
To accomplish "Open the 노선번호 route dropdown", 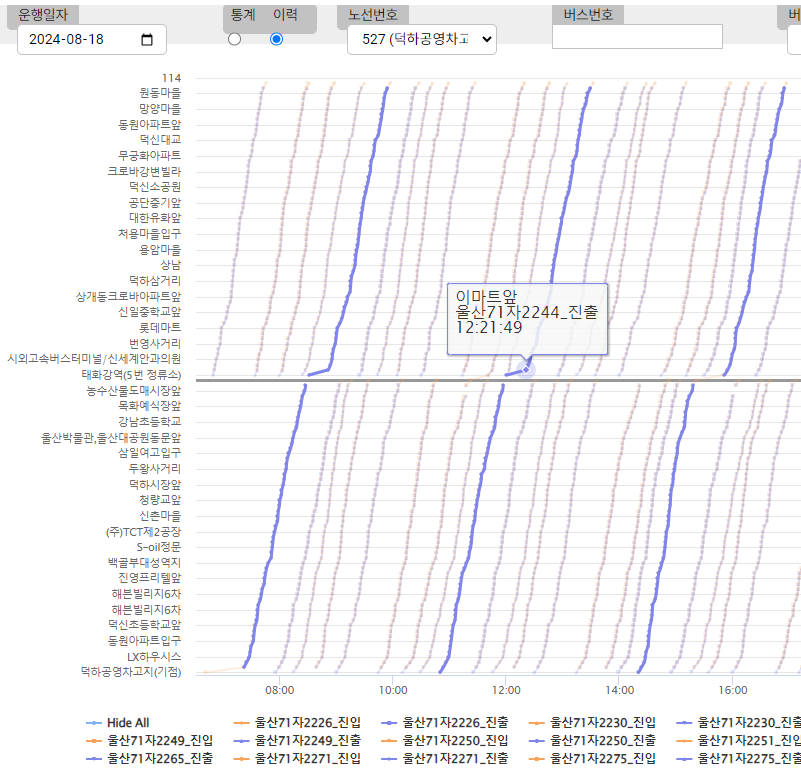I will pyautogui.click(x=421, y=39).
